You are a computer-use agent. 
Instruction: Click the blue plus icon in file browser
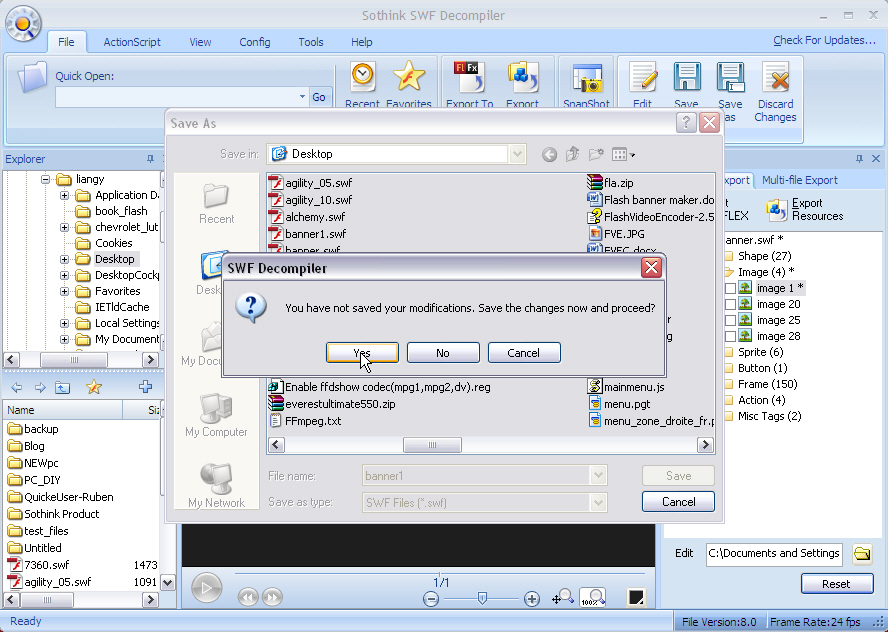click(146, 387)
